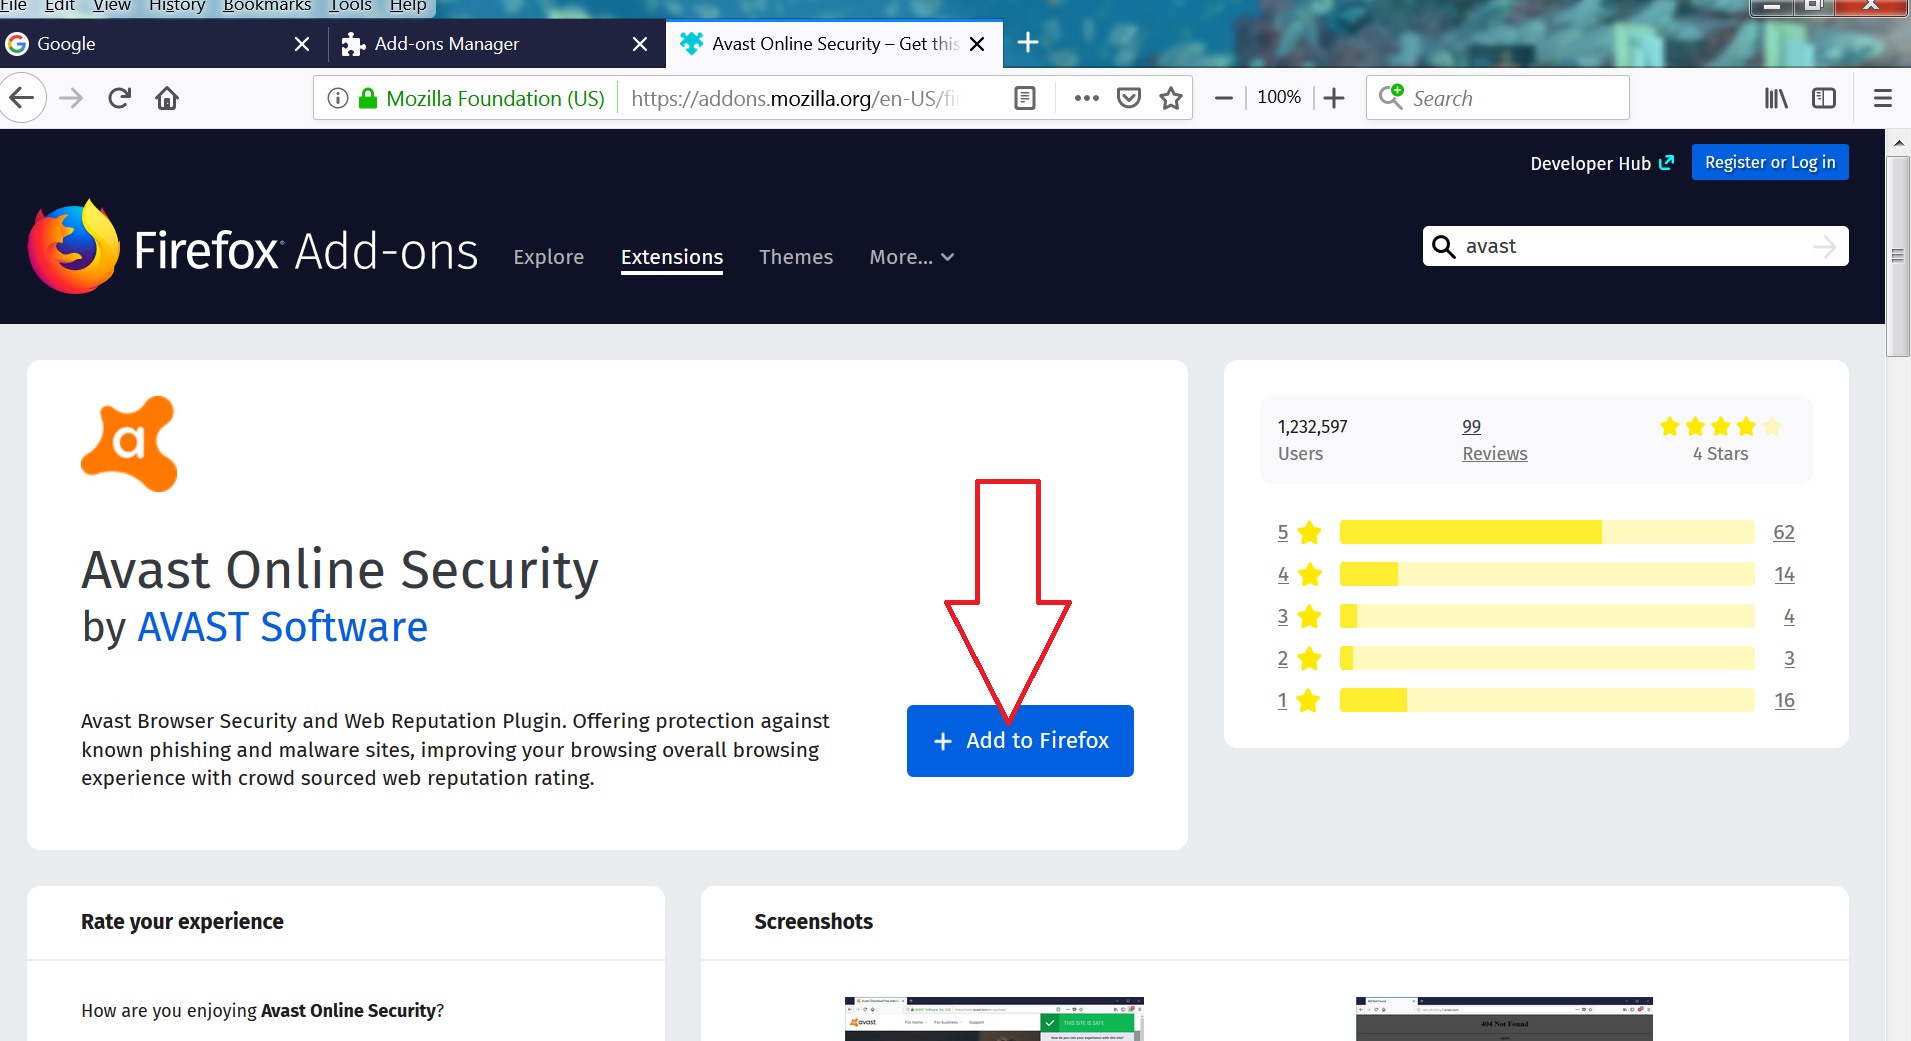1911x1041 pixels.
Task: Filter reviews by 4 star row
Action: 1536,574
